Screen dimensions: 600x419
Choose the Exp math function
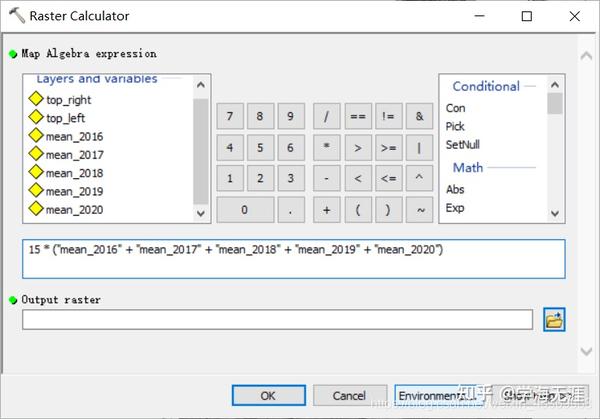tap(455, 208)
